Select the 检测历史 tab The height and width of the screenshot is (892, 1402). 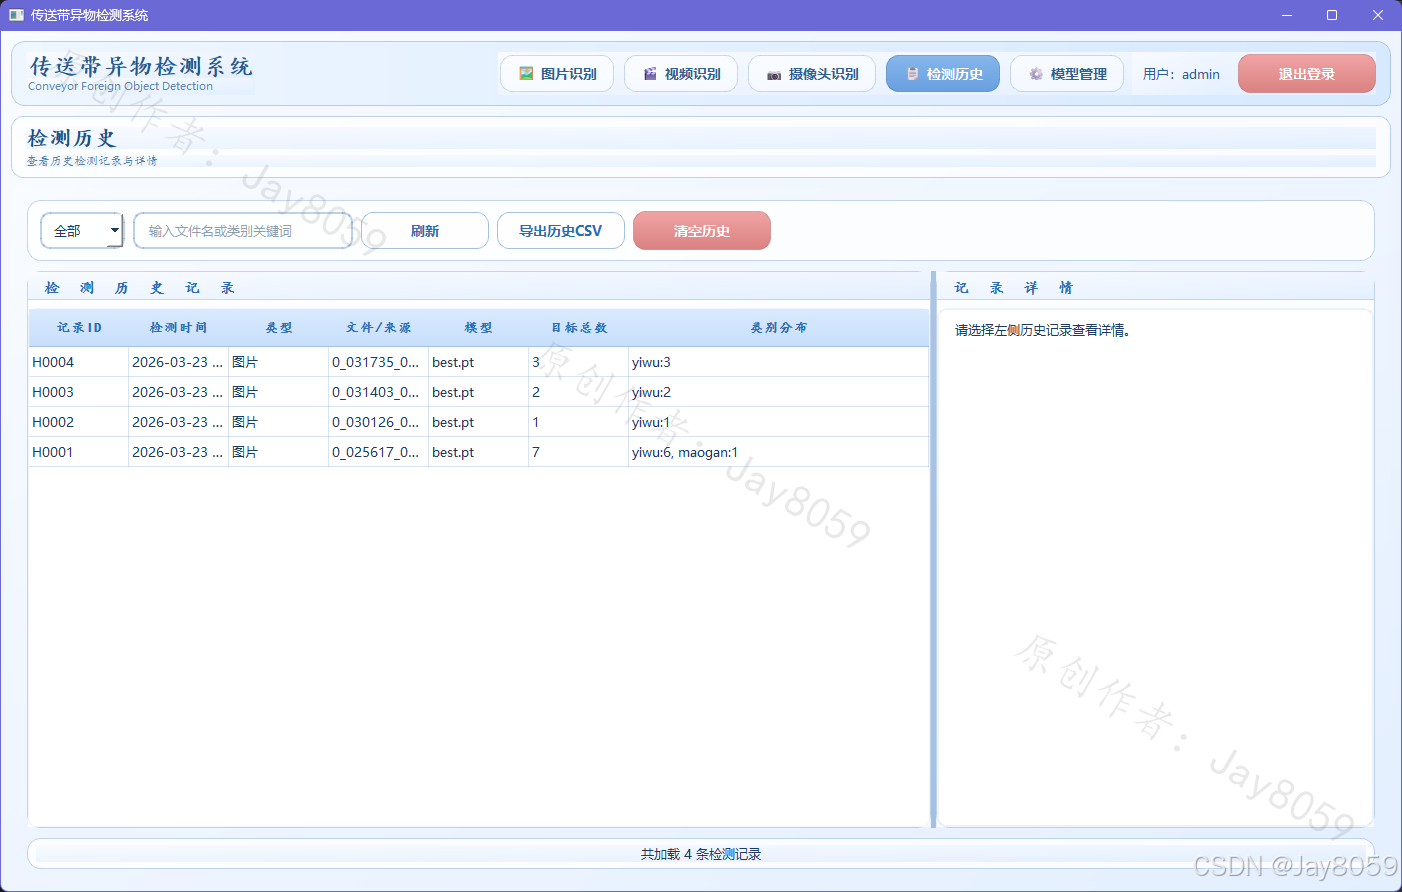point(943,74)
